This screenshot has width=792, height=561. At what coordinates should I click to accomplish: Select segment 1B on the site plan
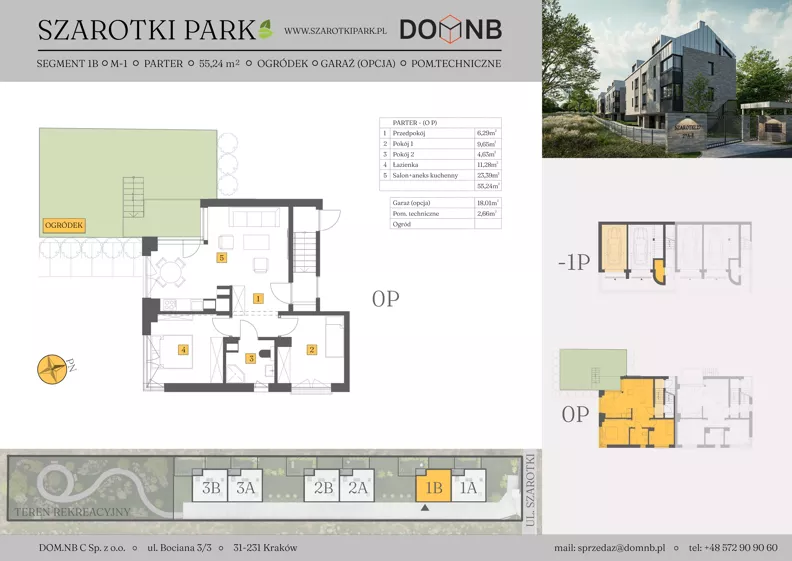433,486
